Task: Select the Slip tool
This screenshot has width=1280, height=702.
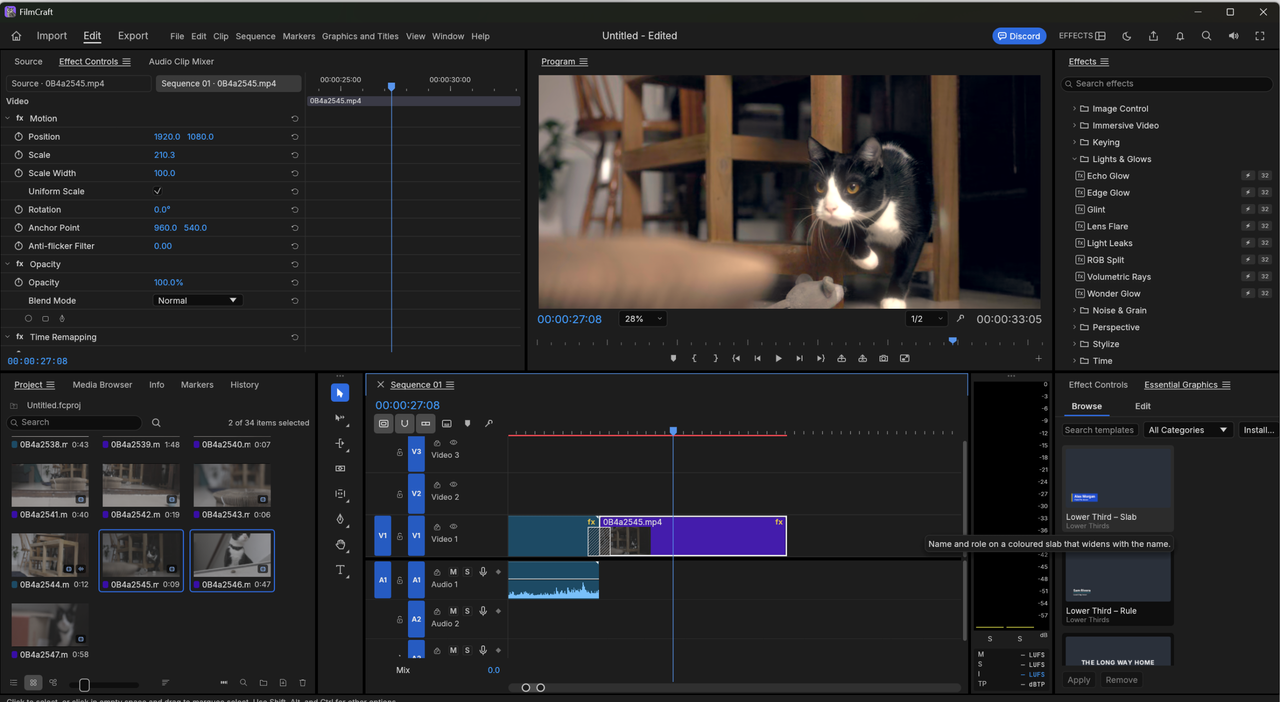Action: coord(340,494)
